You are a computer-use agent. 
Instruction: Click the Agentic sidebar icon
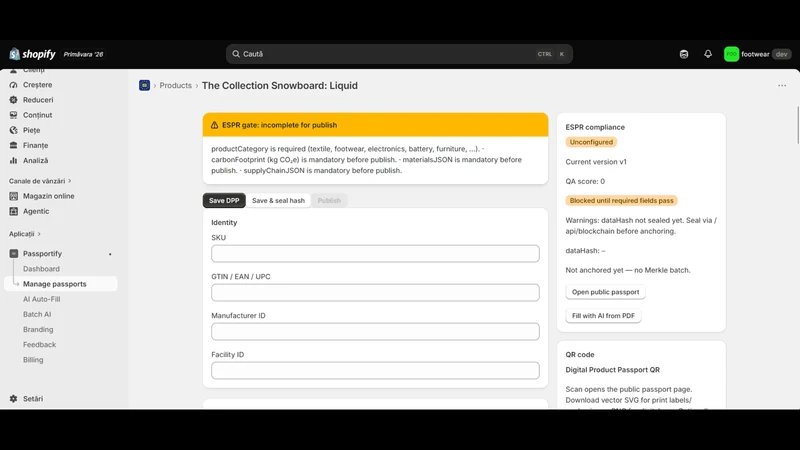click(x=13, y=211)
